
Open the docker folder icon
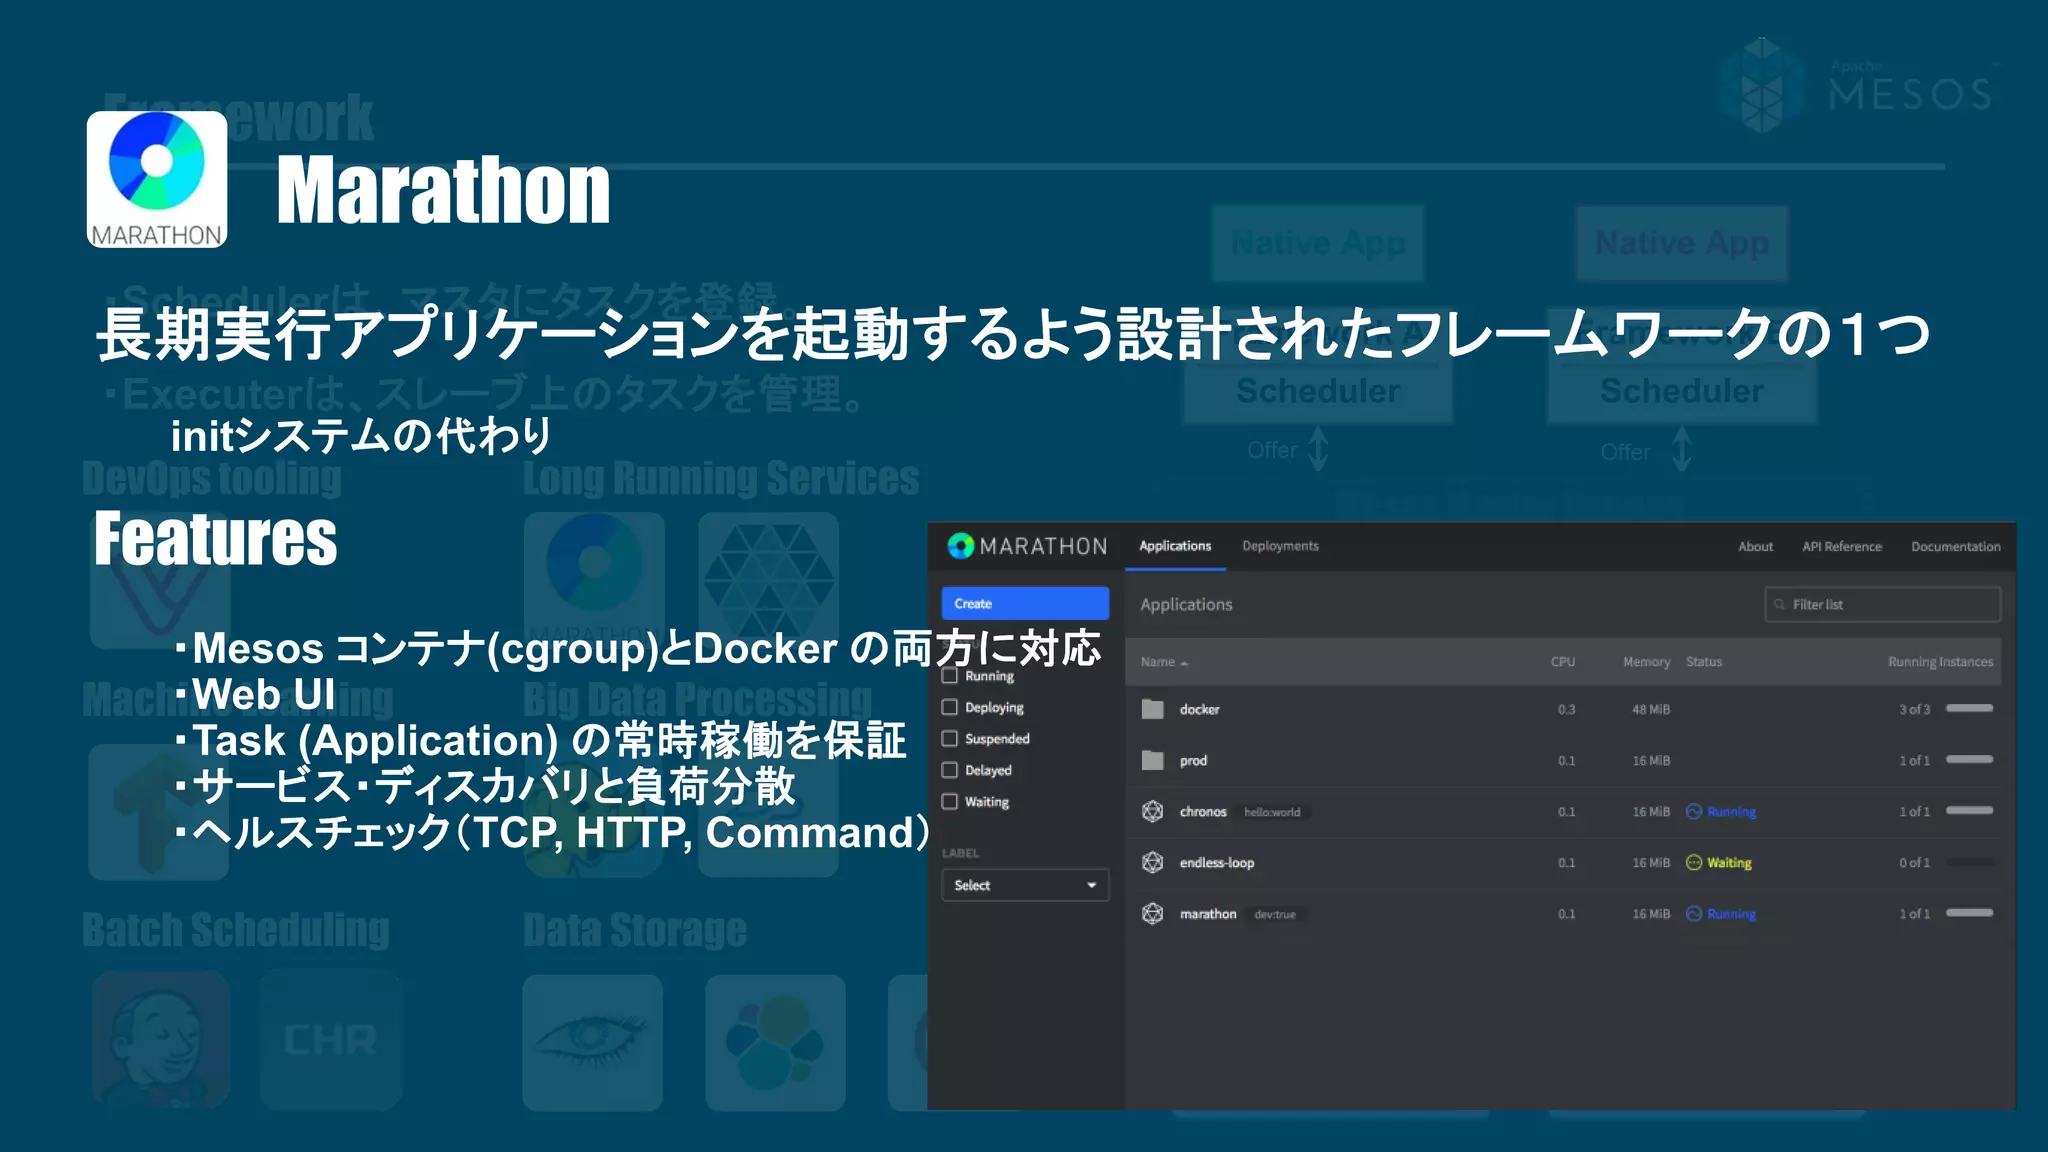(1153, 709)
